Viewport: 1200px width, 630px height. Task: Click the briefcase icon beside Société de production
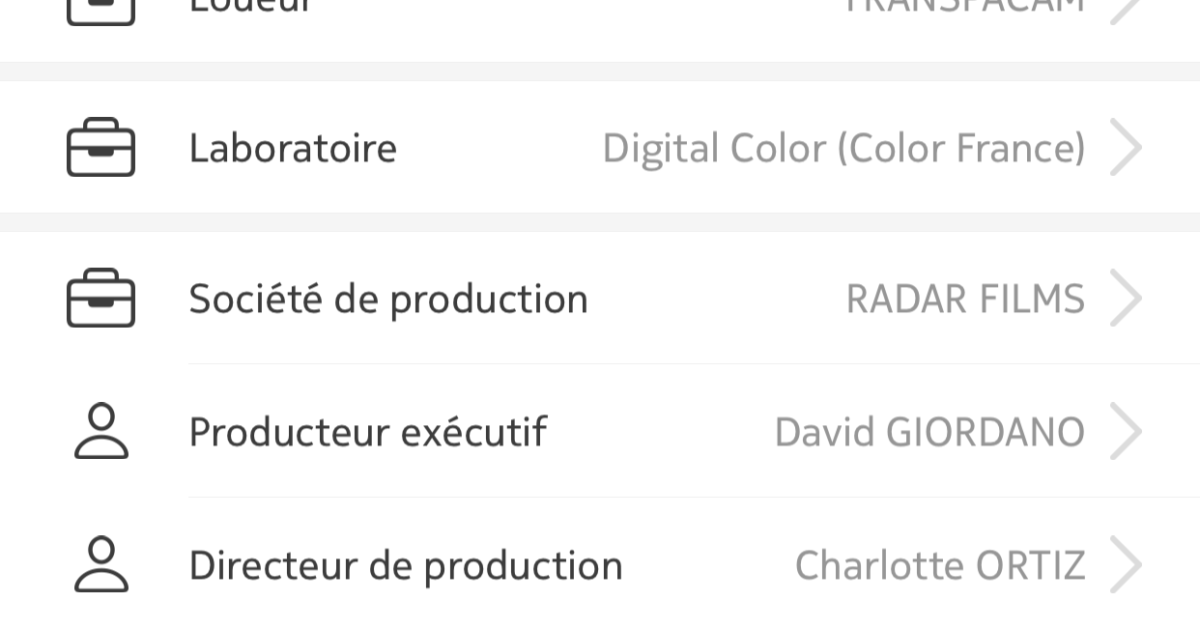(x=101, y=298)
